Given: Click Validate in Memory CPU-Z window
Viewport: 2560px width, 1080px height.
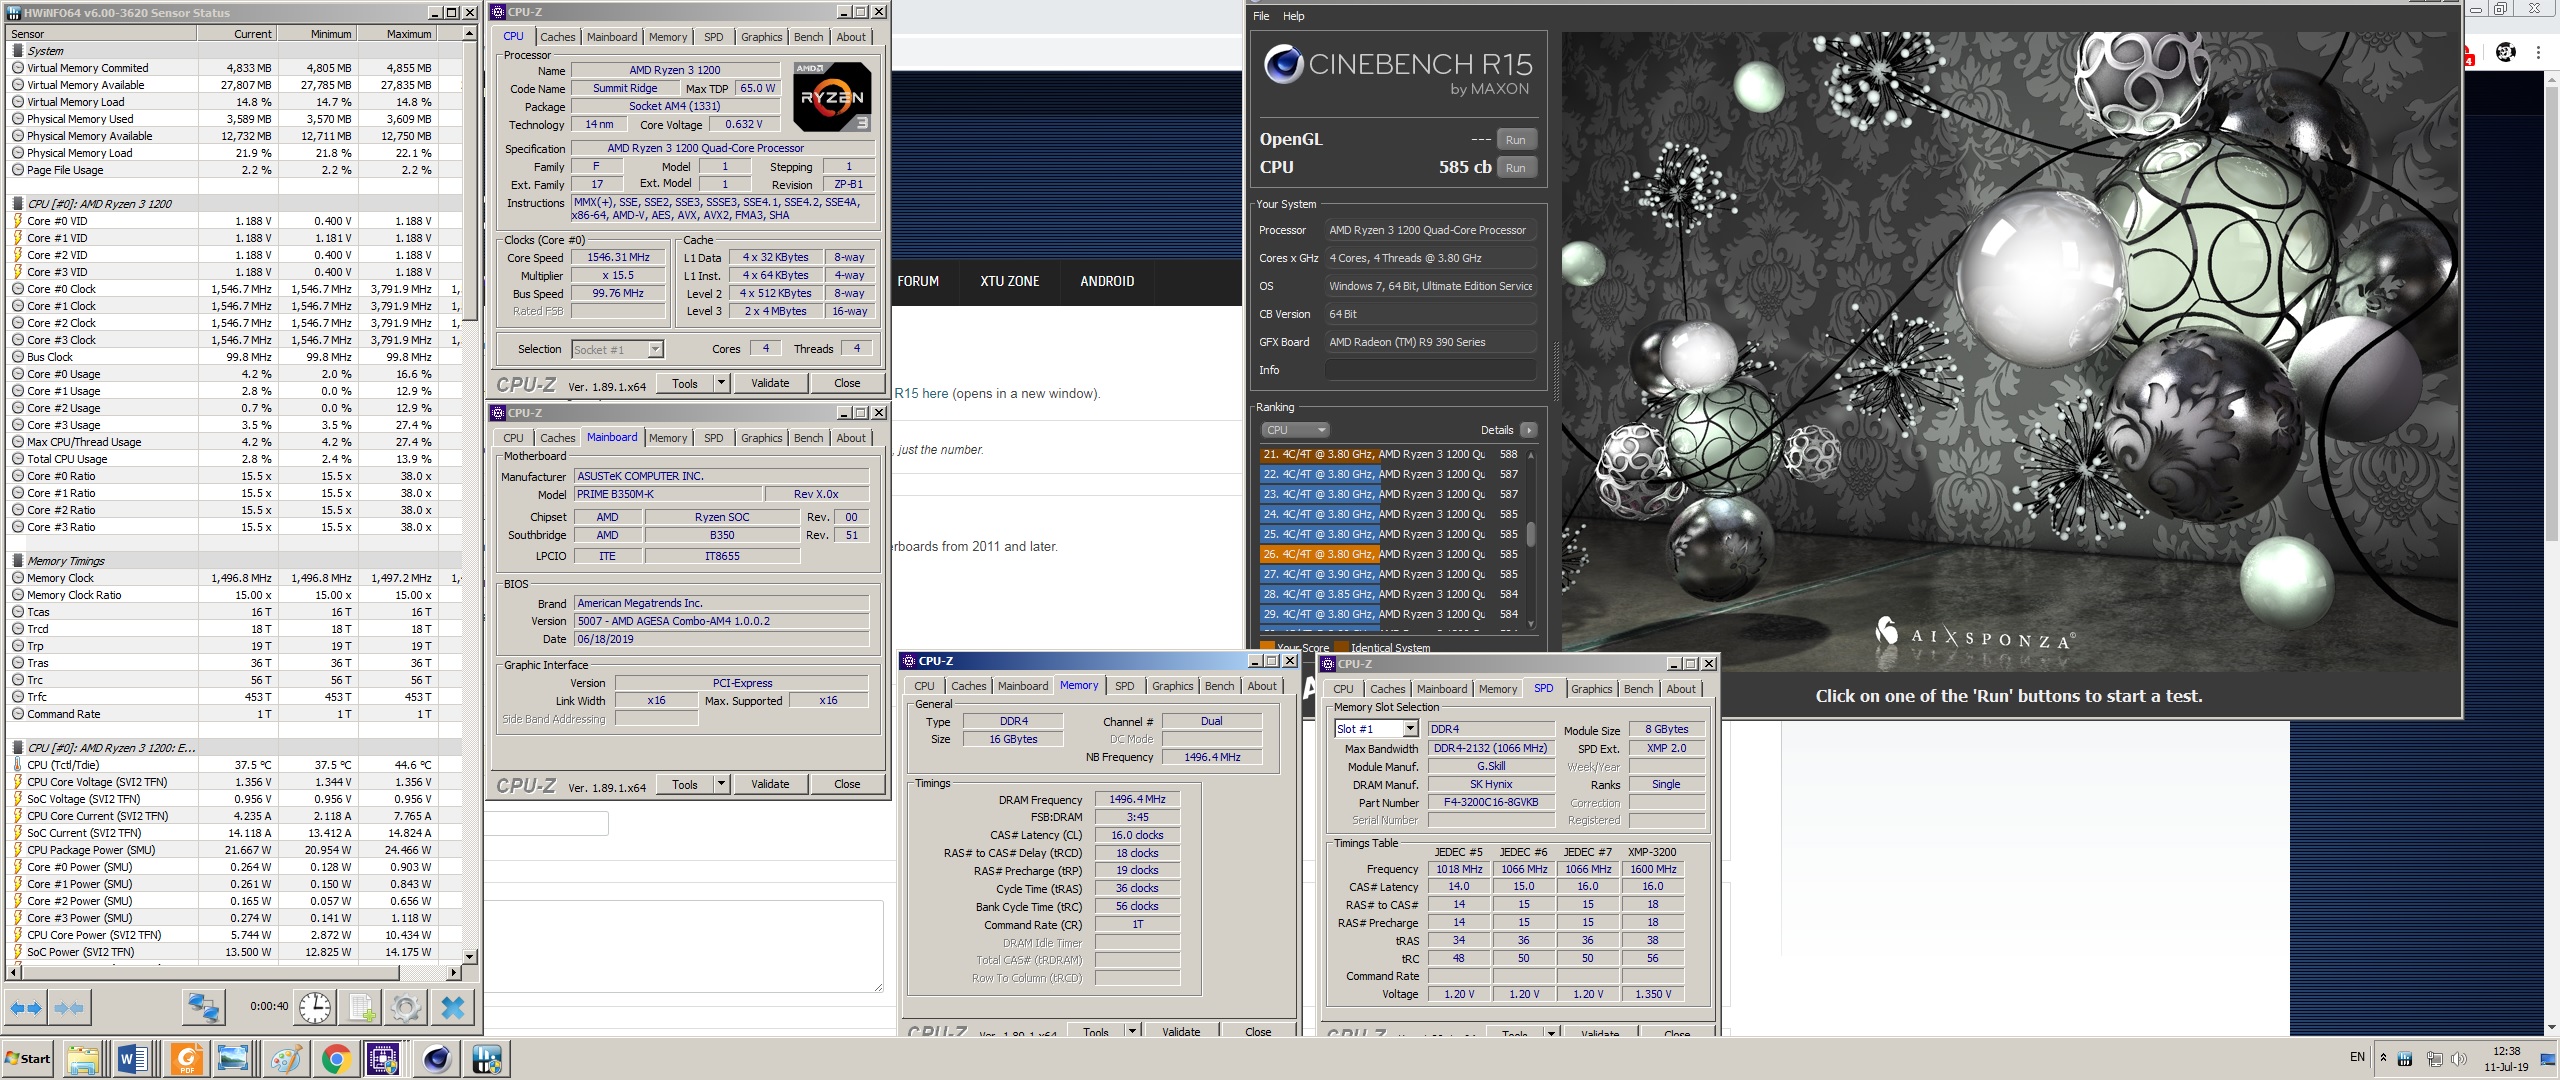Looking at the screenshot, I should coord(1181,1031).
